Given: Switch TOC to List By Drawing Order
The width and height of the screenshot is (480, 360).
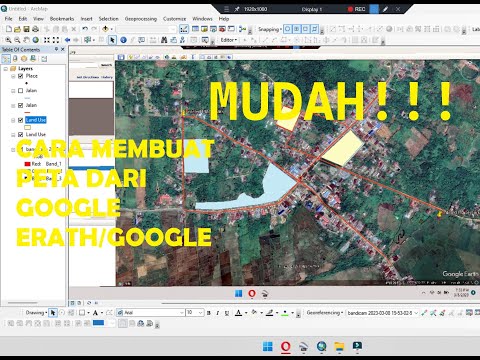Looking at the screenshot, I should 6,59.
